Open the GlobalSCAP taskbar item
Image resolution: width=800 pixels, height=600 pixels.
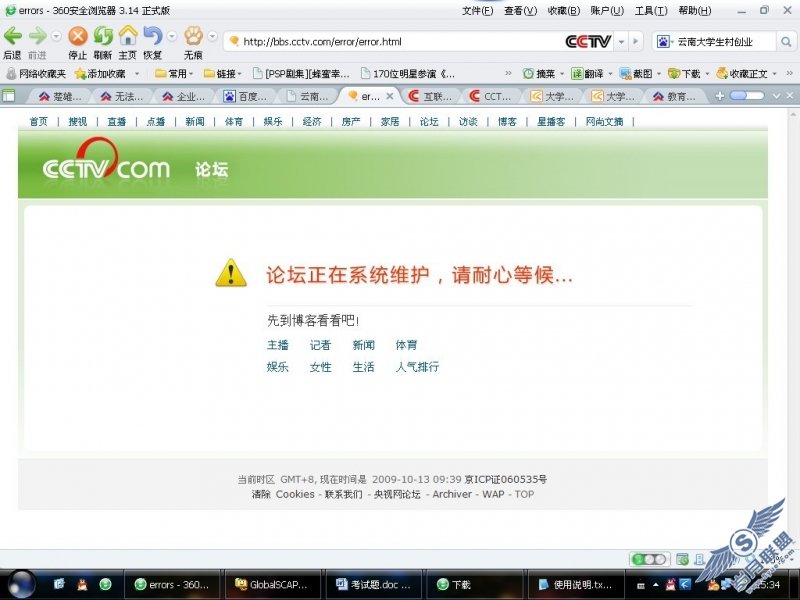[272, 585]
